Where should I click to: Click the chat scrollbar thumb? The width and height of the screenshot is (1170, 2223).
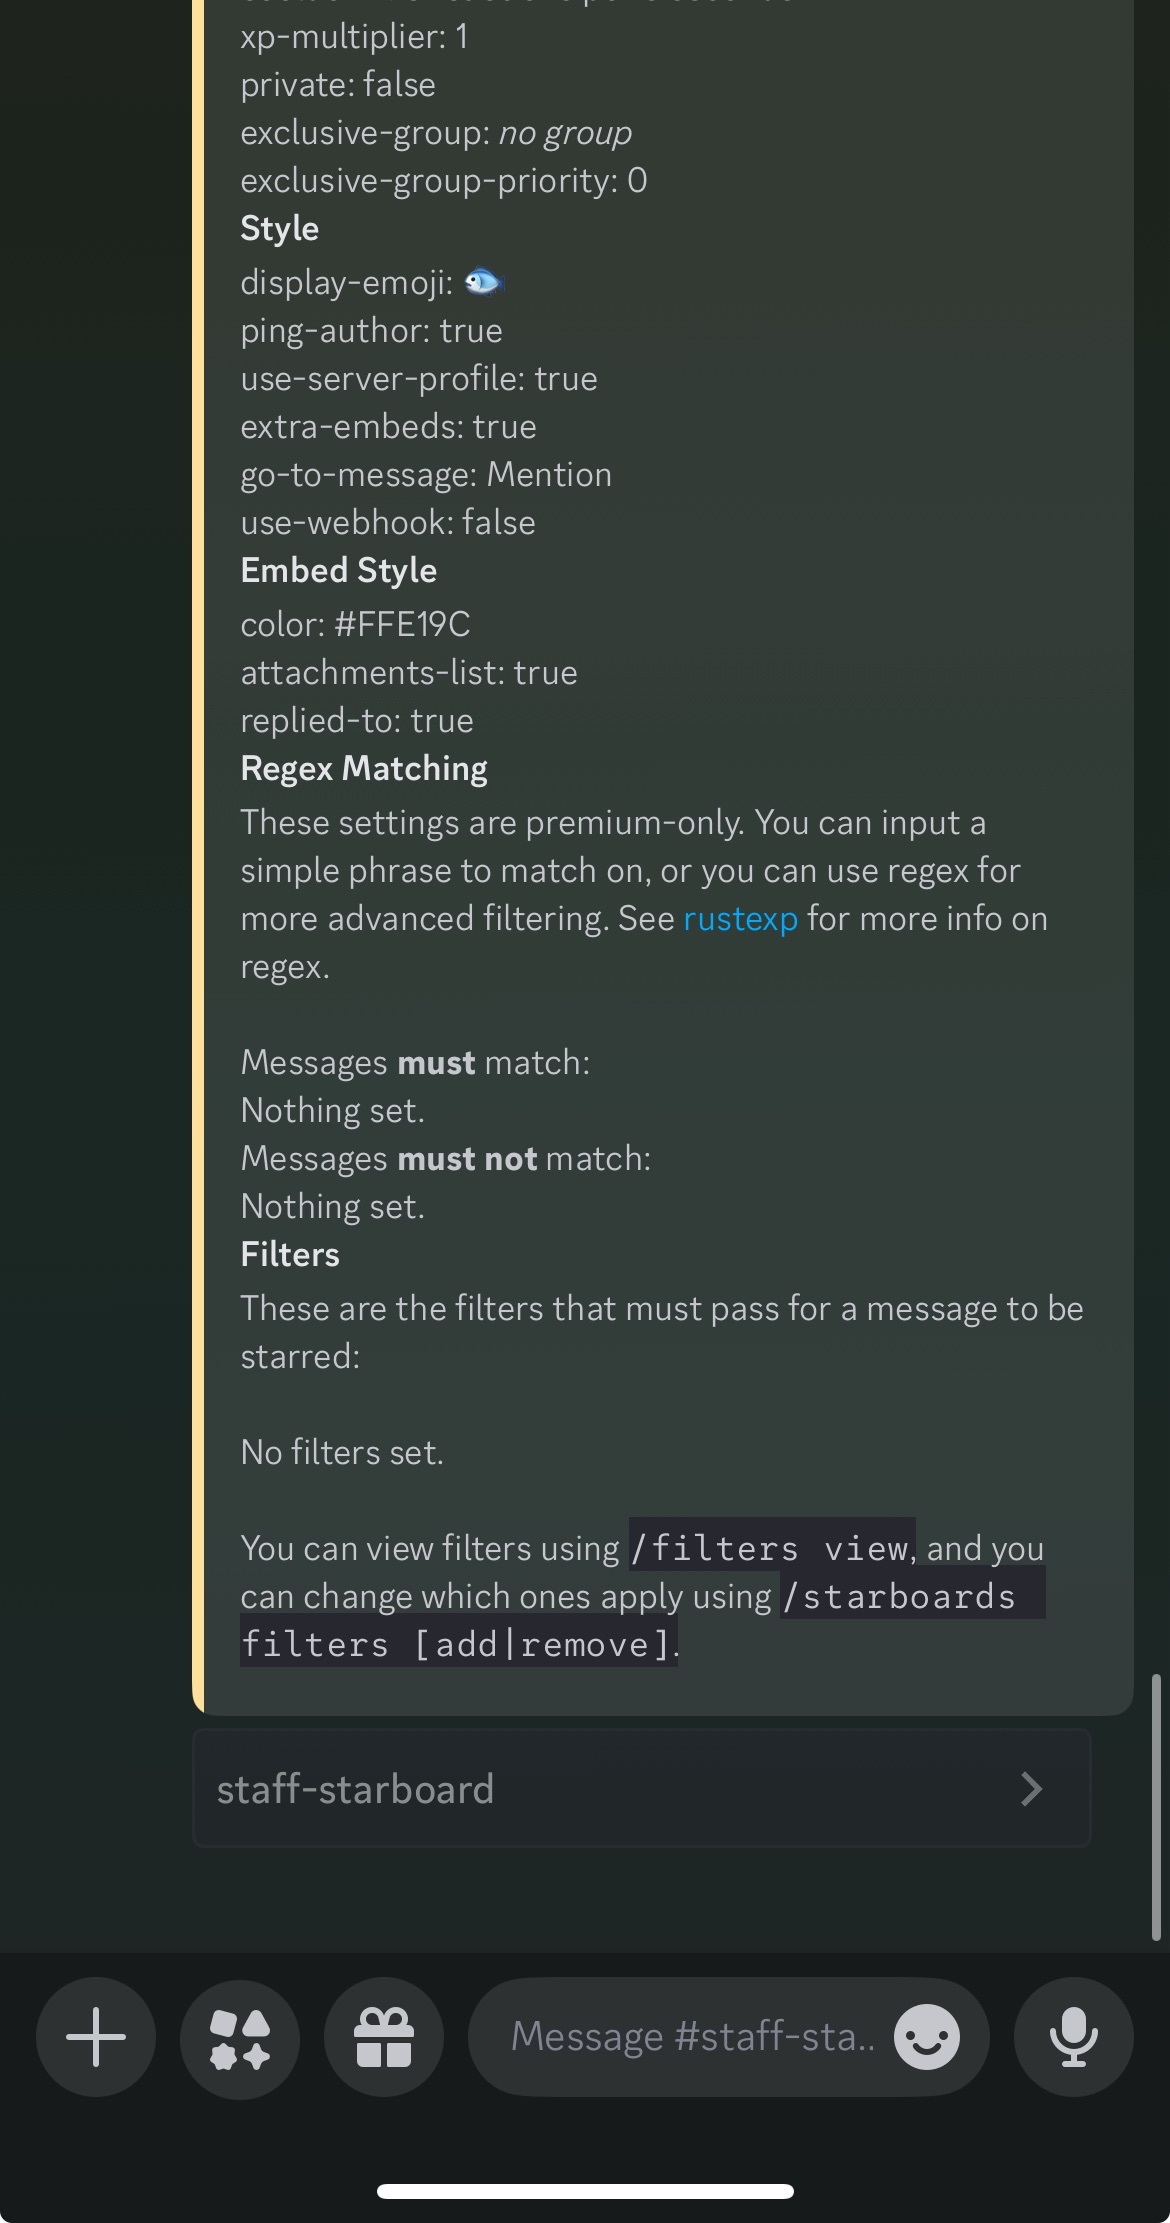pyautogui.click(x=1157, y=1807)
